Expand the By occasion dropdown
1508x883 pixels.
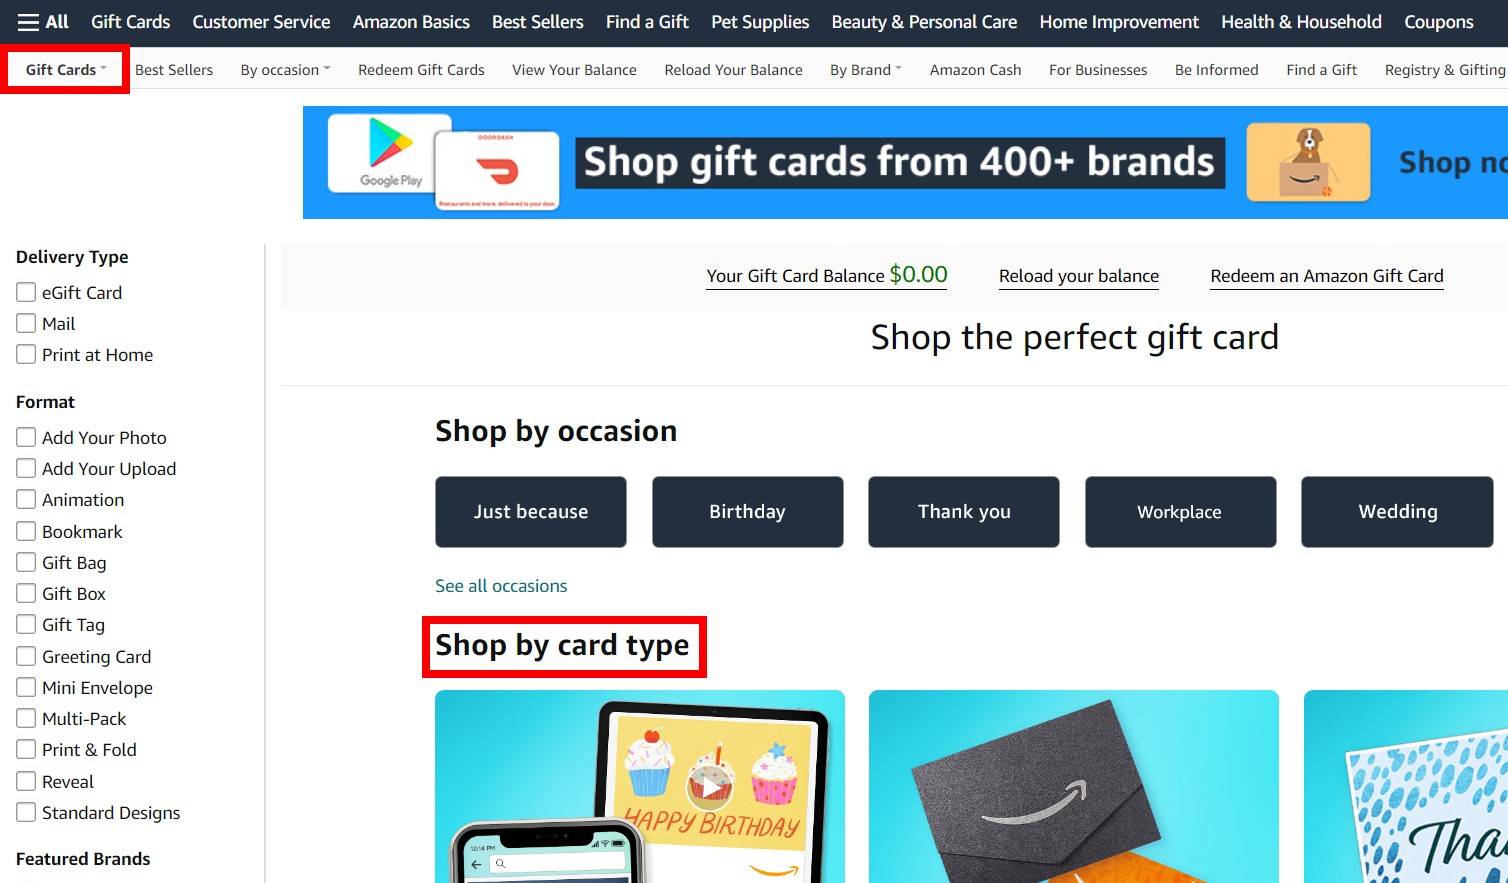[x=285, y=70]
